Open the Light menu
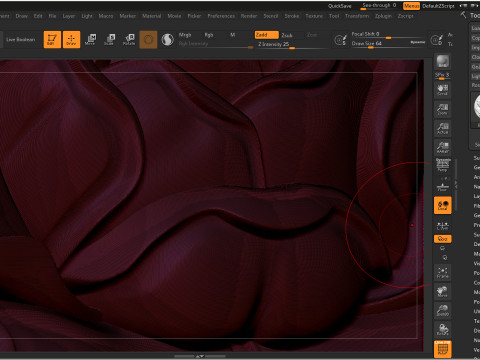 click(87, 16)
